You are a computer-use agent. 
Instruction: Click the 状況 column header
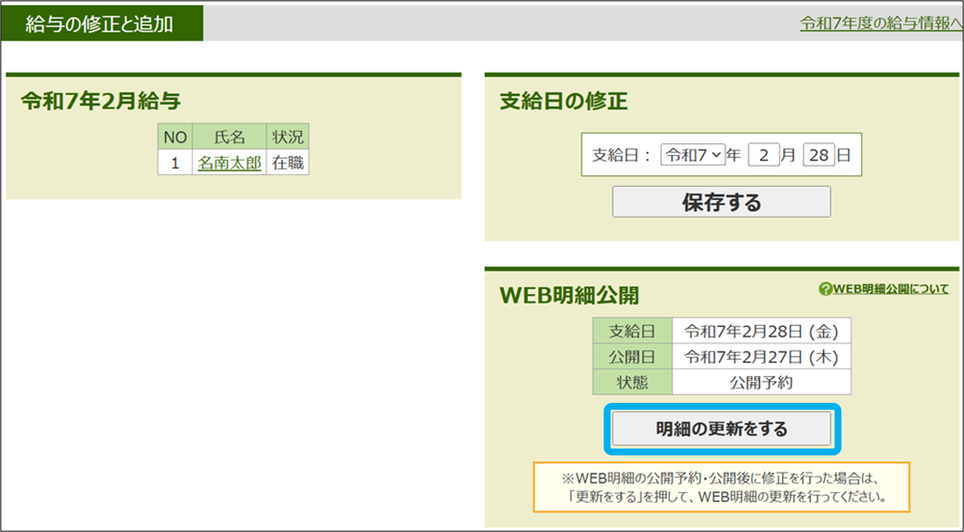[x=288, y=137]
